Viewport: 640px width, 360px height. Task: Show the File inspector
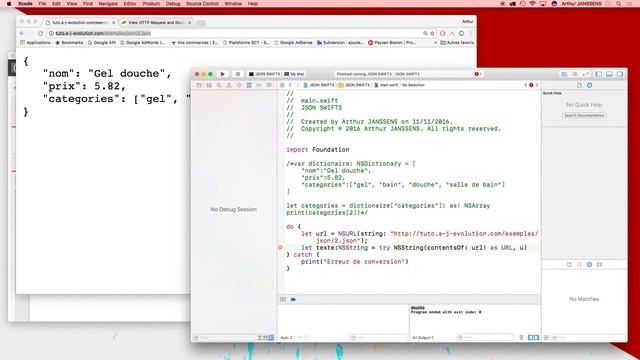tap(579, 85)
